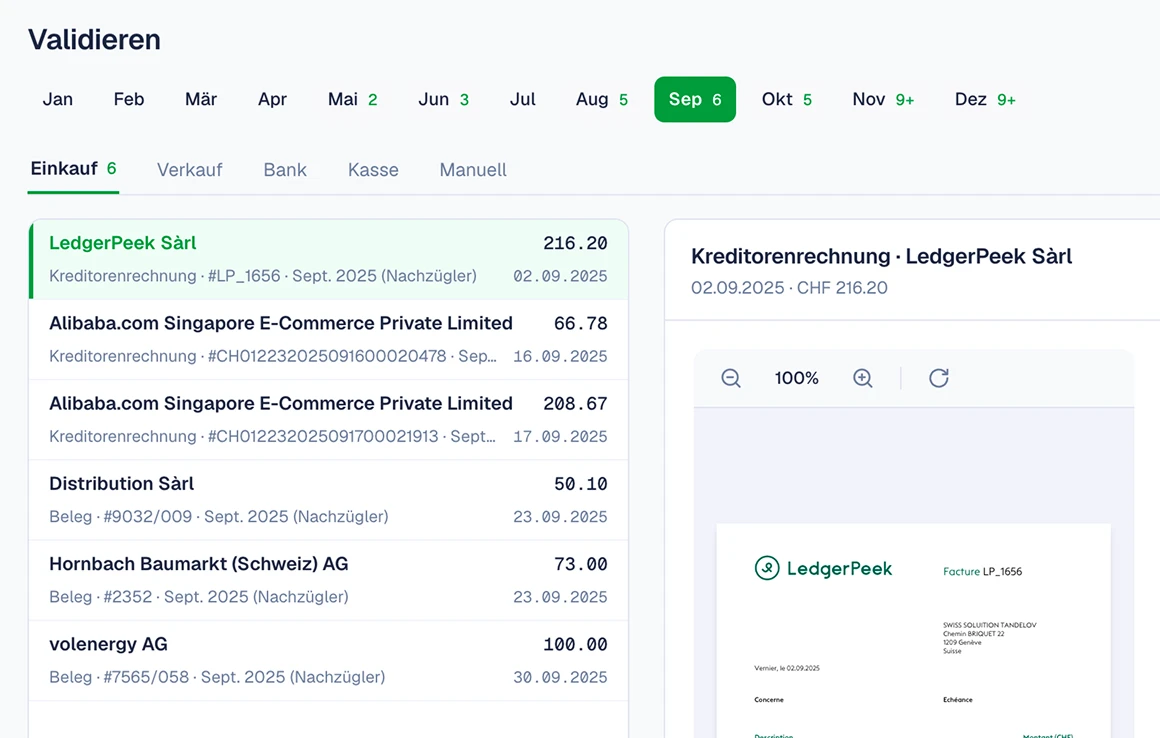The image size is (1160, 738).
Task: Open the Manuell tab
Action: click(x=473, y=170)
